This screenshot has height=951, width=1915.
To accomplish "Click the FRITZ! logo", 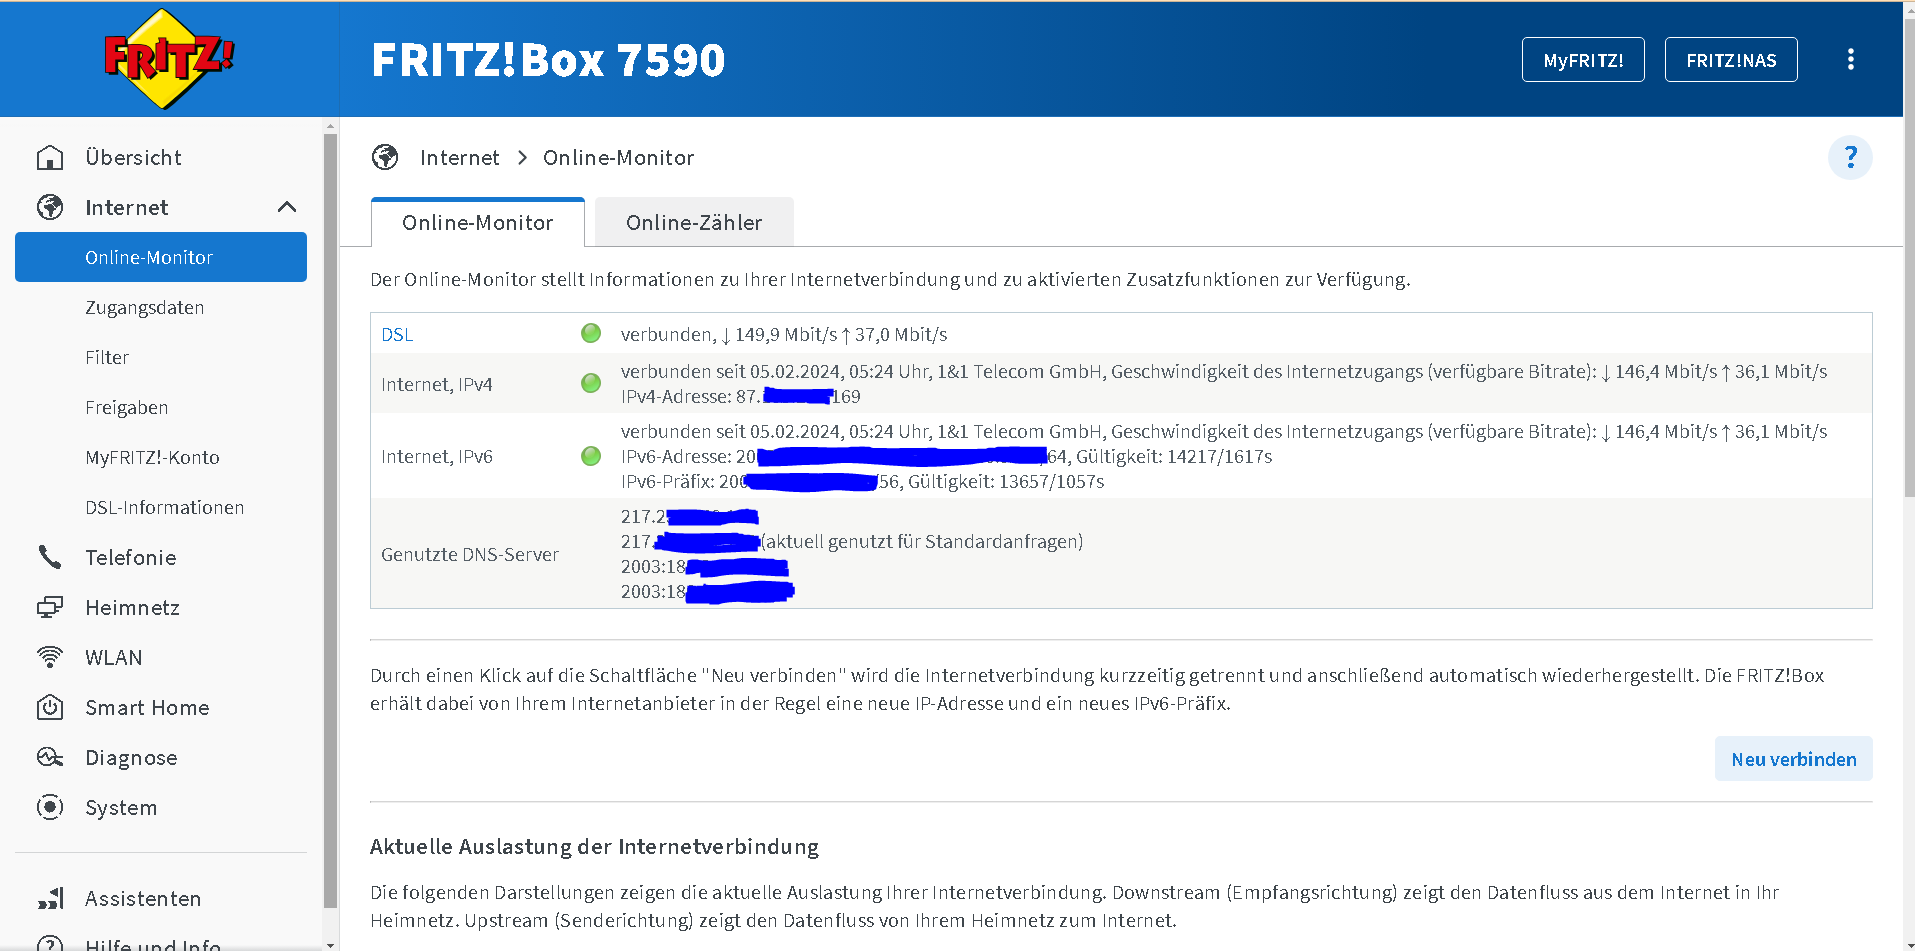I will [169, 58].
